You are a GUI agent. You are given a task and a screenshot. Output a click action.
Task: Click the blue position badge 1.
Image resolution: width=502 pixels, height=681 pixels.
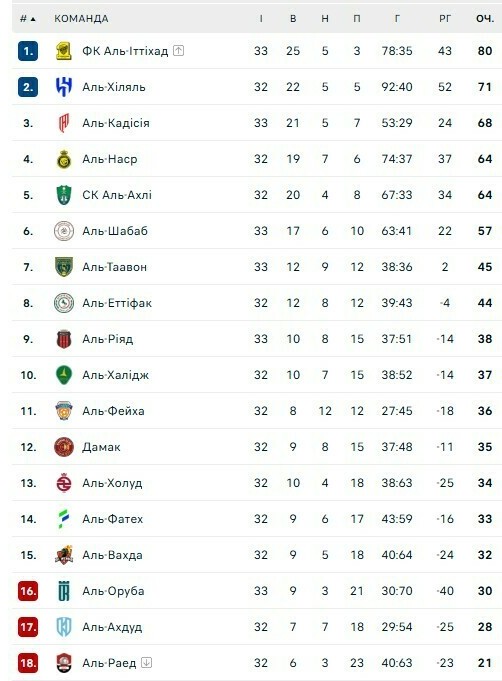(28, 51)
